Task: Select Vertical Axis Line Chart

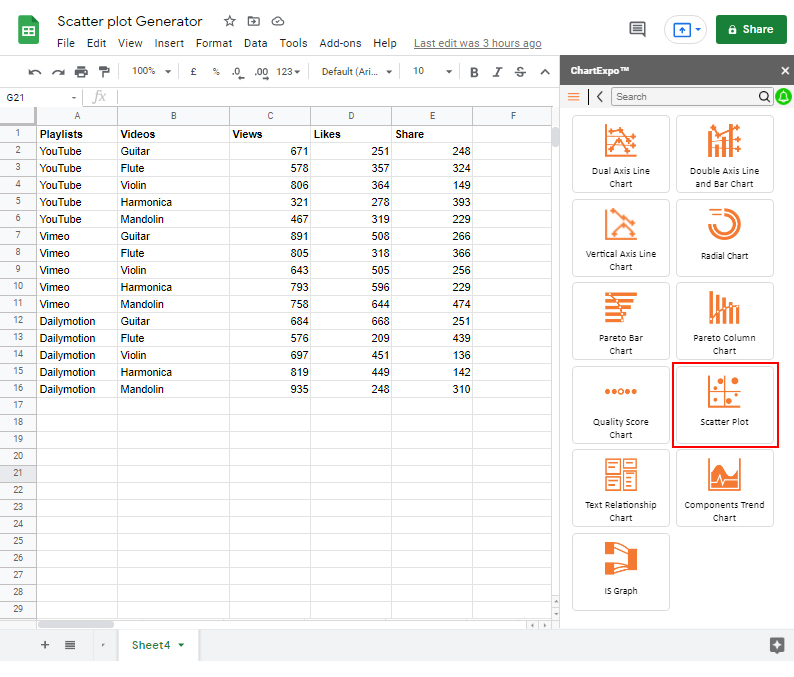Action: [621, 237]
